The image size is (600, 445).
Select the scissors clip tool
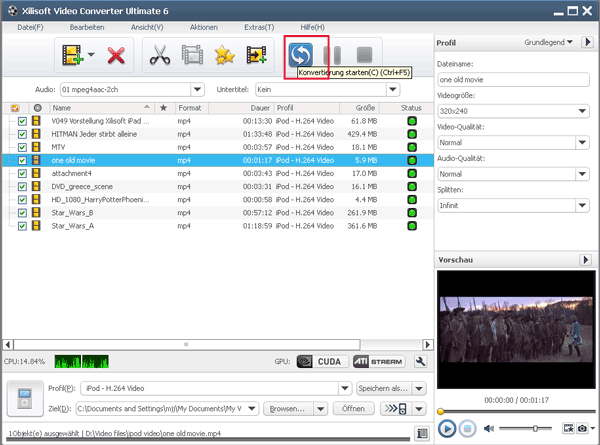pos(160,55)
